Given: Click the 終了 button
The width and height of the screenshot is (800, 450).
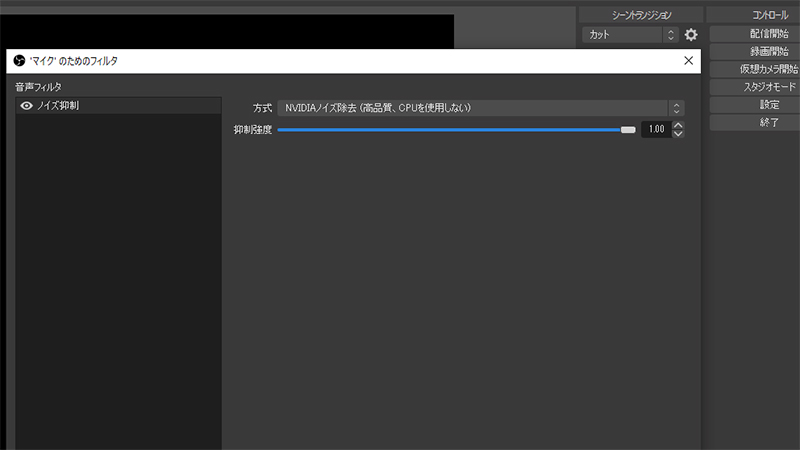Looking at the screenshot, I should pyautogui.click(x=755, y=123).
